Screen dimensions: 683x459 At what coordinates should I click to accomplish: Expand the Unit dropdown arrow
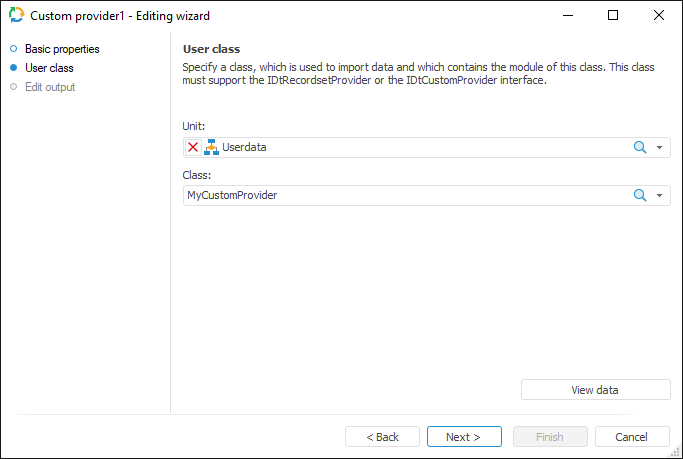[x=660, y=148]
